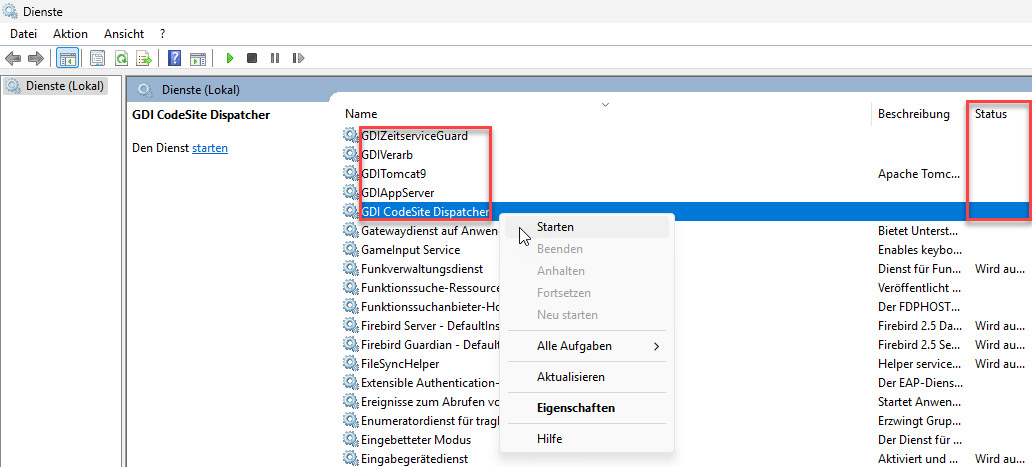Click the gear icon of Firebird Server row
Image resolution: width=1032 pixels, height=467 pixels.
coord(351,326)
